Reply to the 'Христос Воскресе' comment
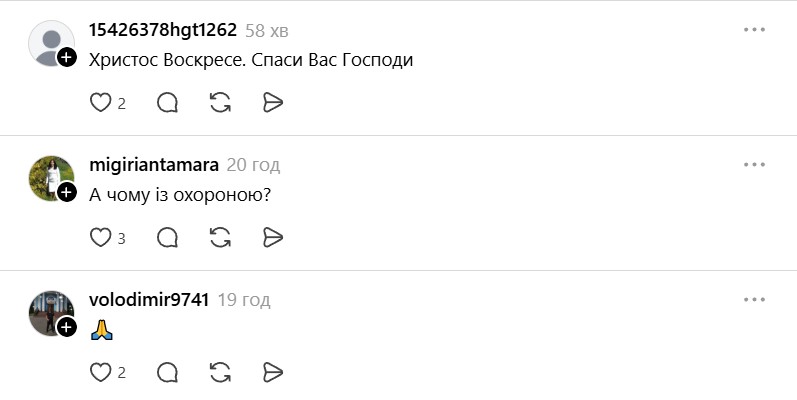 coord(168,102)
